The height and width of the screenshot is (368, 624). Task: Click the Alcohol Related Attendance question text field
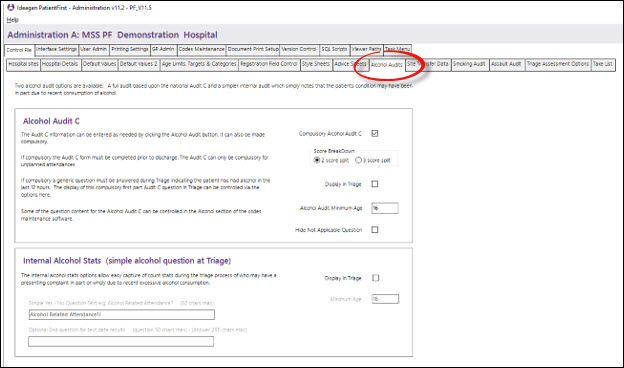[x=122, y=314]
